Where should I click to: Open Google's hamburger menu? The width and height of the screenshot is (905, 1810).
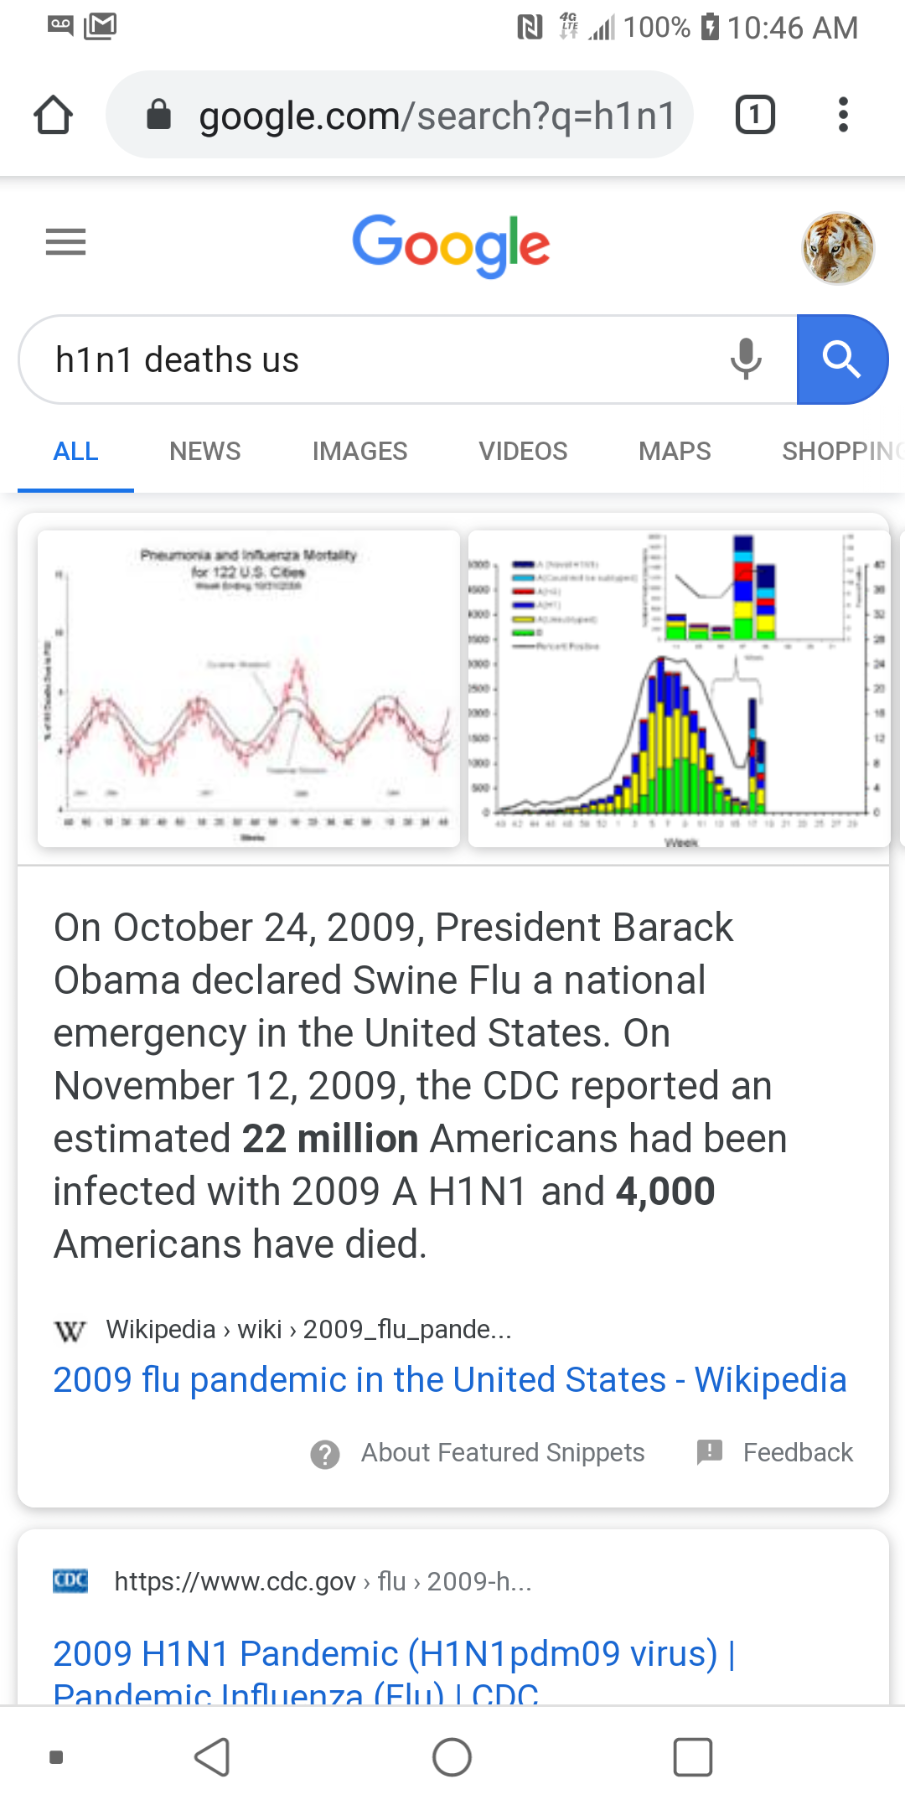(66, 242)
